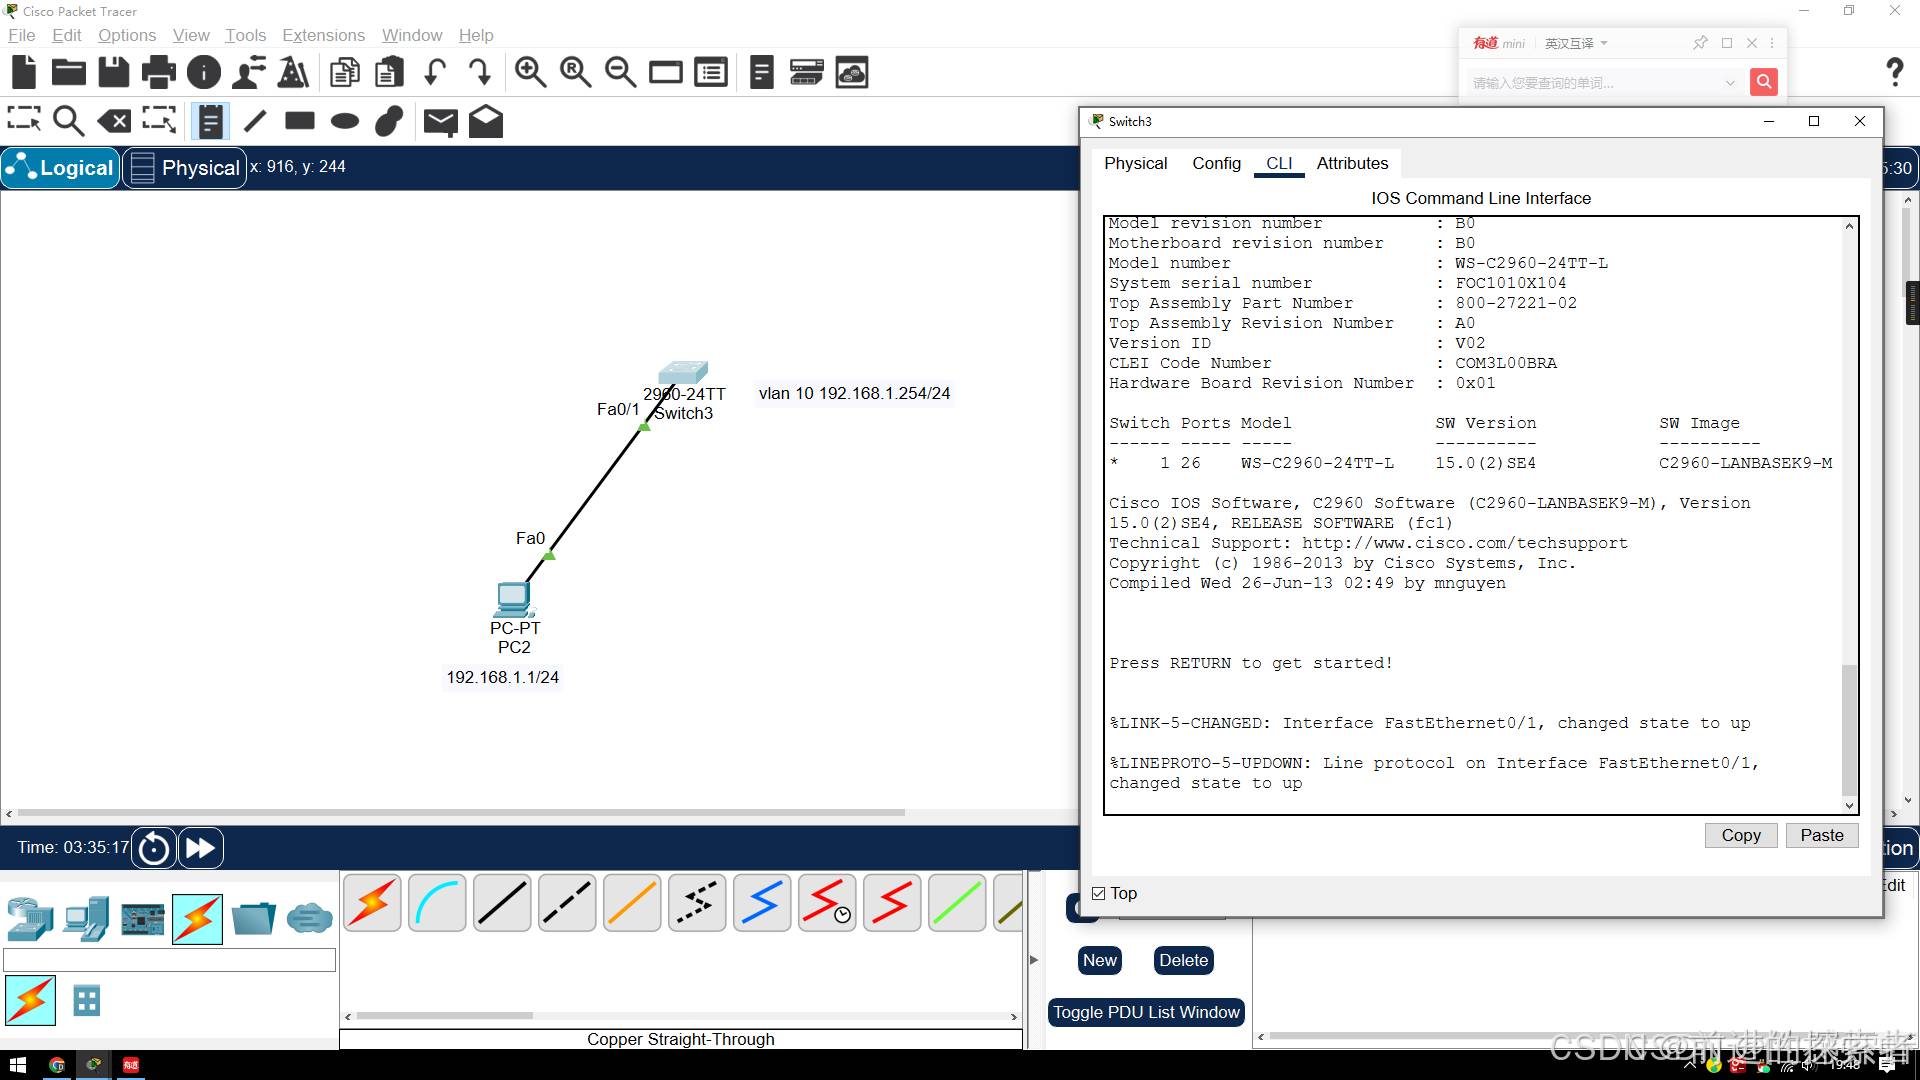Click Delete scenario button

(1184, 960)
